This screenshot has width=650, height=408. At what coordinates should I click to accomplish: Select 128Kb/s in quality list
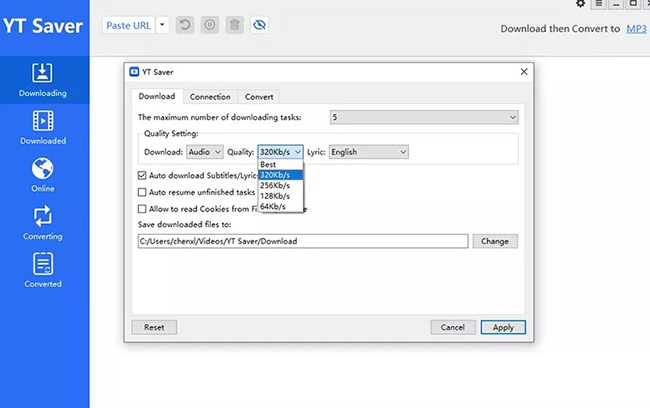pos(280,196)
